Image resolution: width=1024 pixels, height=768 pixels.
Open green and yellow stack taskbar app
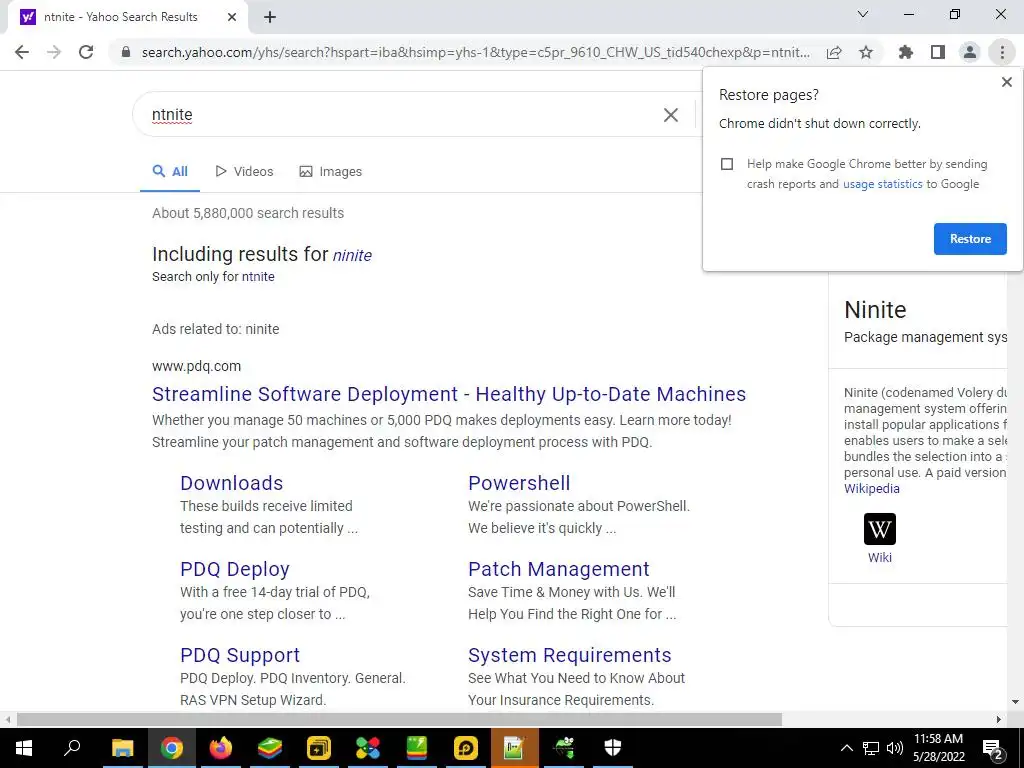pyautogui.click(x=417, y=748)
